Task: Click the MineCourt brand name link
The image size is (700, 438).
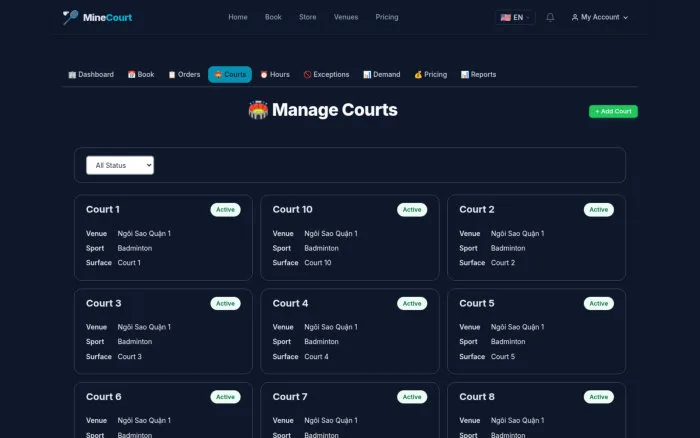Action: pos(107,17)
